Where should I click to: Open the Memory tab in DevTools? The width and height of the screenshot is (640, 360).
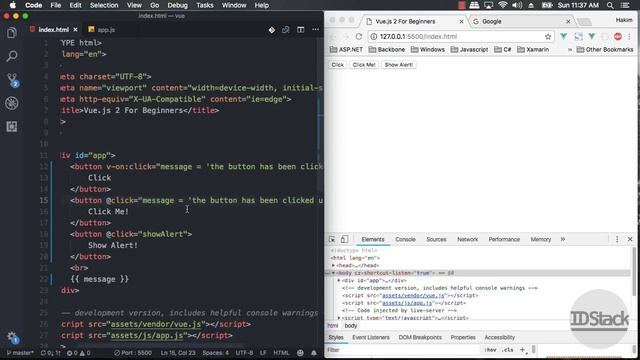point(541,240)
